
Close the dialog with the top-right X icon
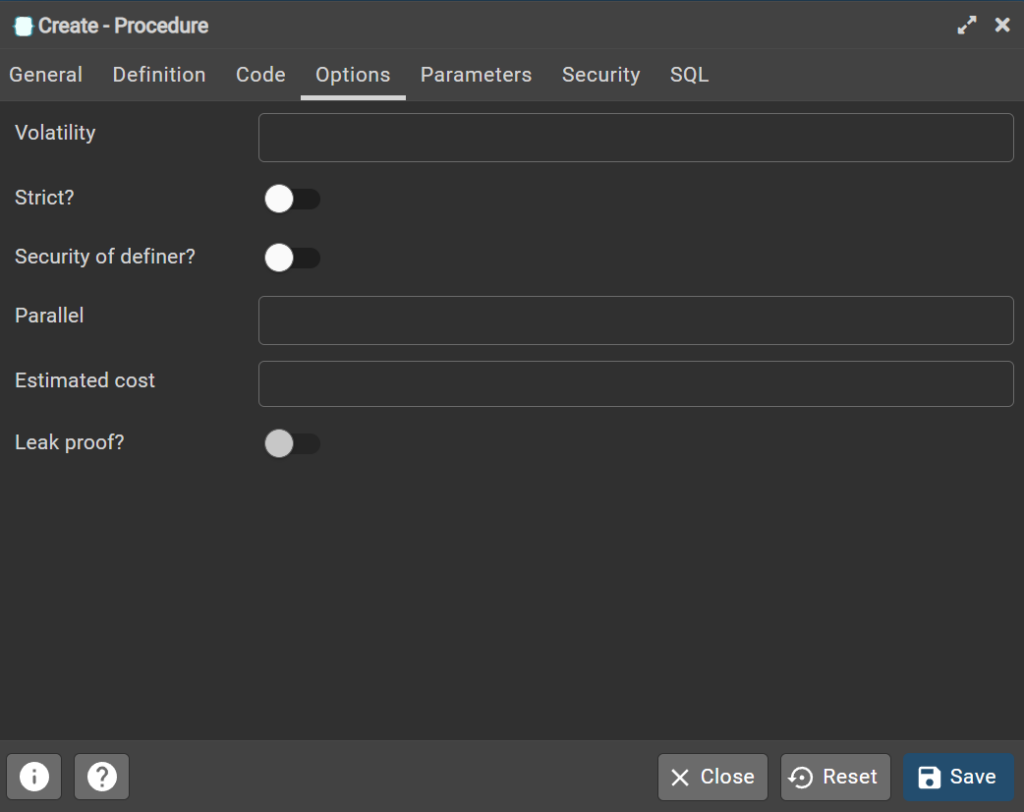(x=1002, y=25)
